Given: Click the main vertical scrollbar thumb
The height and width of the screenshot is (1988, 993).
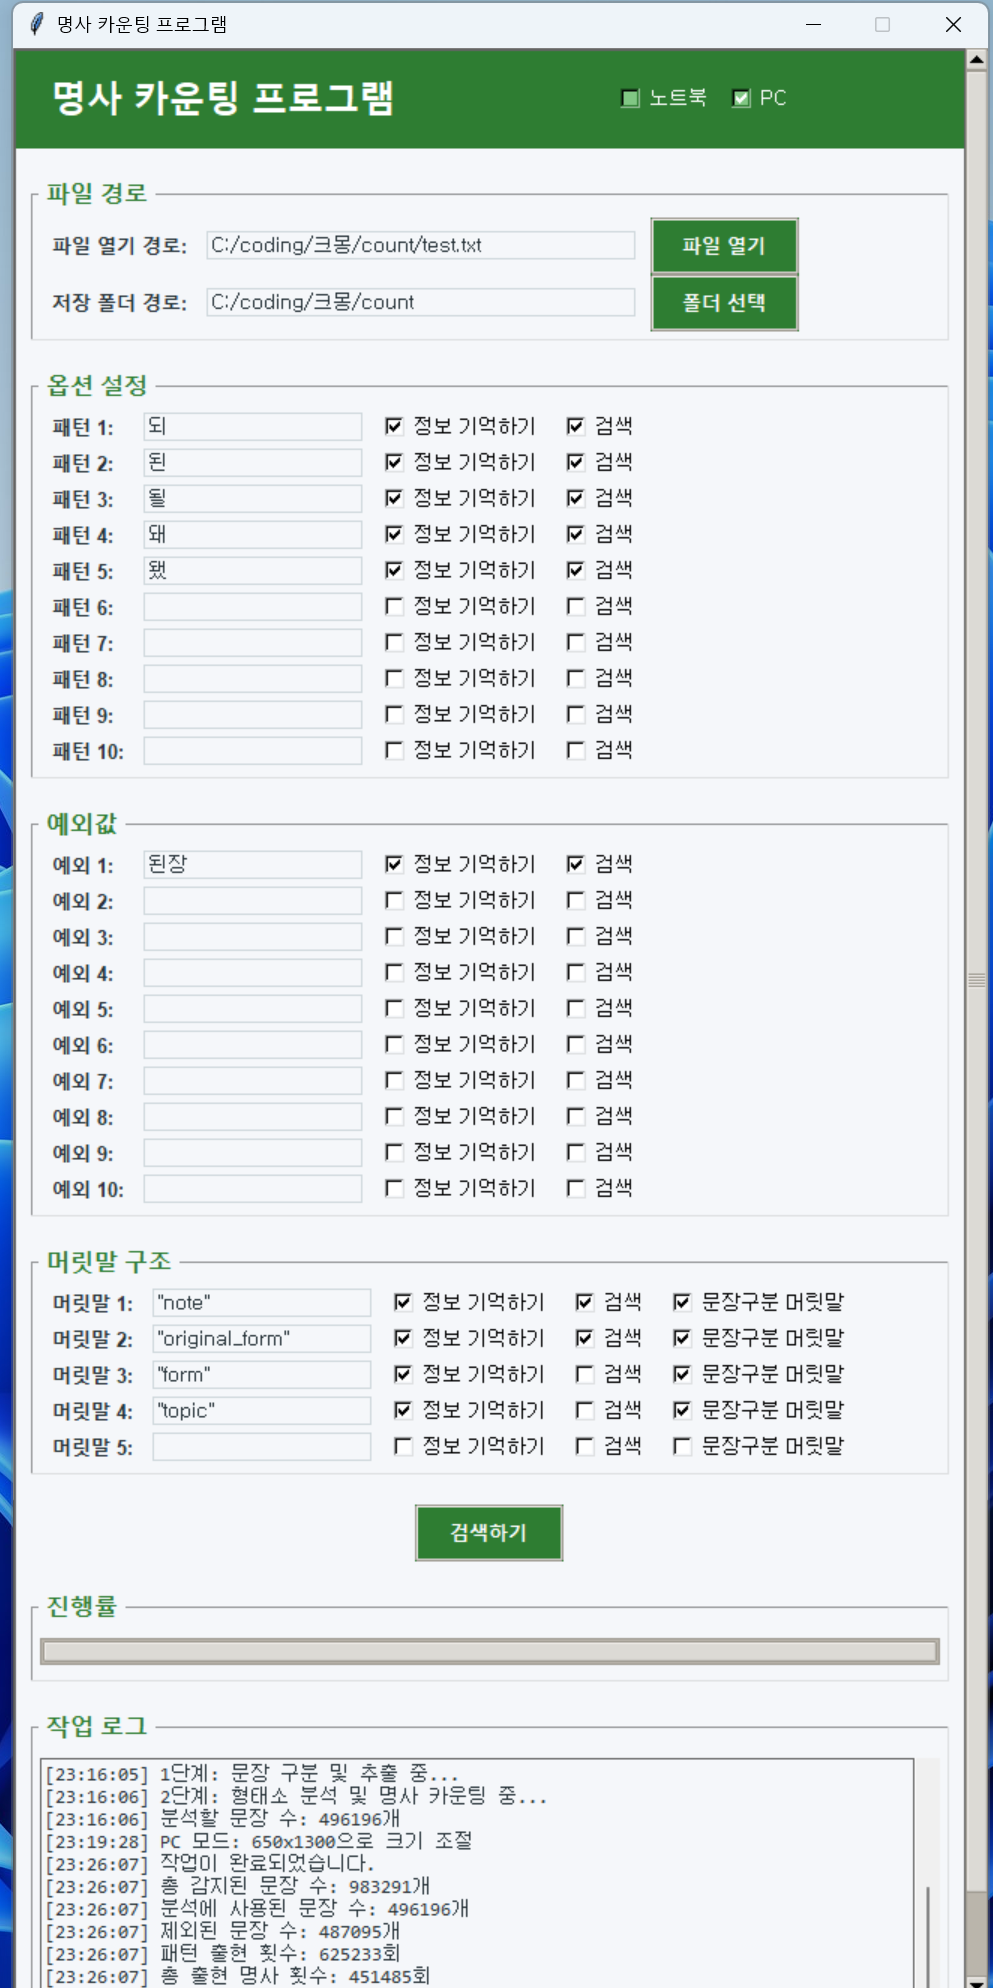Looking at the screenshot, I should pyautogui.click(x=977, y=980).
